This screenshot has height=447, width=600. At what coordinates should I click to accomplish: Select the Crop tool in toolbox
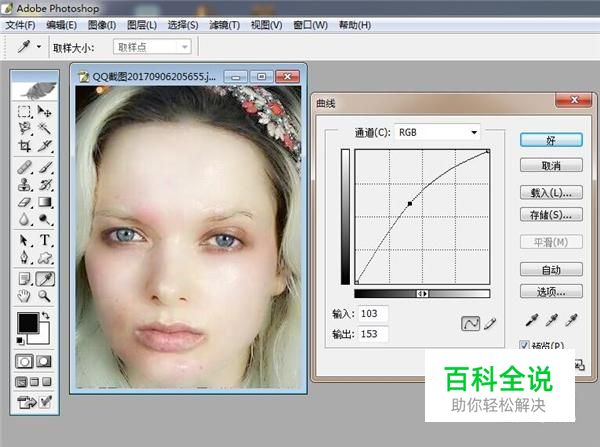pyautogui.click(x=24, y=146)
